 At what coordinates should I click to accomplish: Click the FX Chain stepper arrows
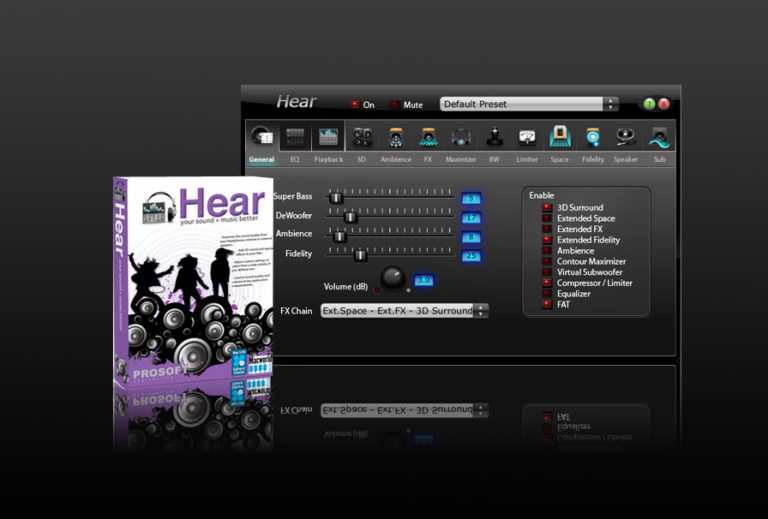point(481,311)
